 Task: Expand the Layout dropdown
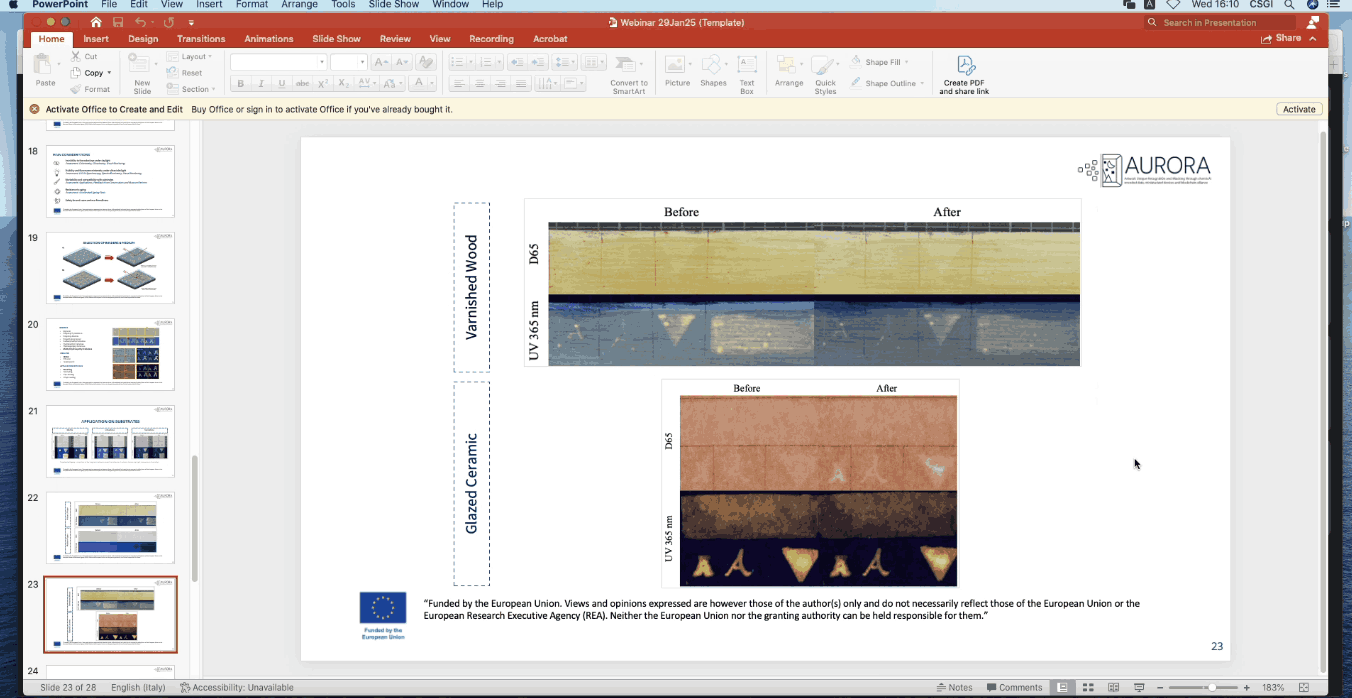[189, 57]
